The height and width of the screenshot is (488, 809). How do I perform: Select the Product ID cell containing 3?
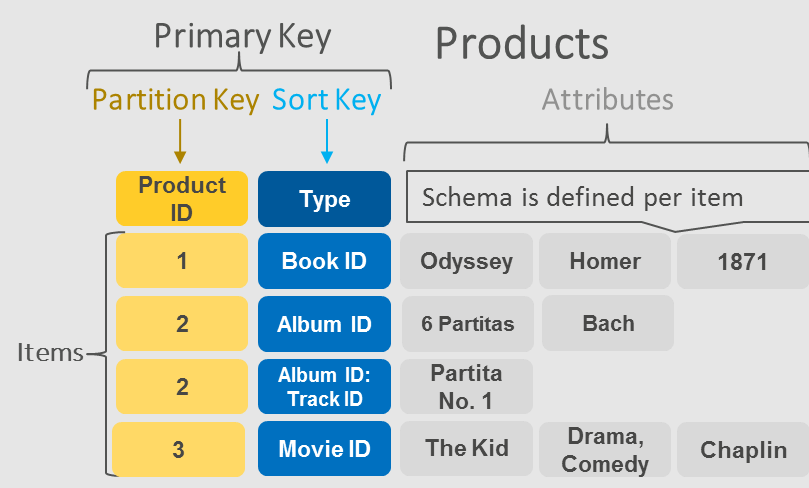[179, 450]
